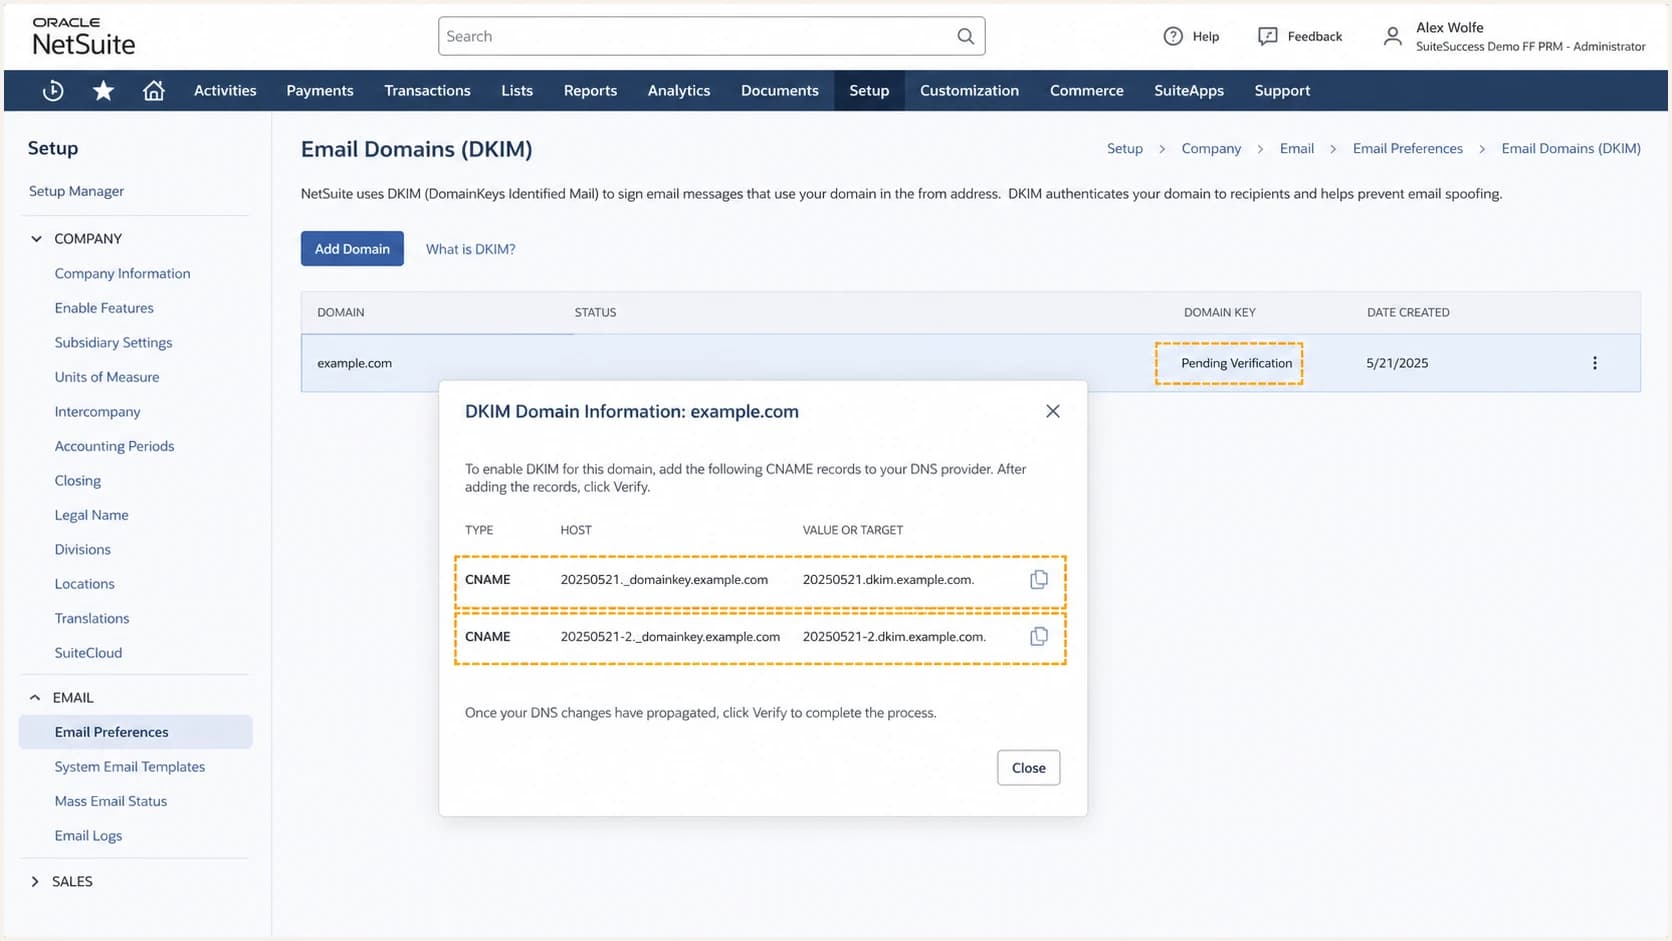Copy the 20250521._domainkey CNAME record

(x=1039, y=579)
